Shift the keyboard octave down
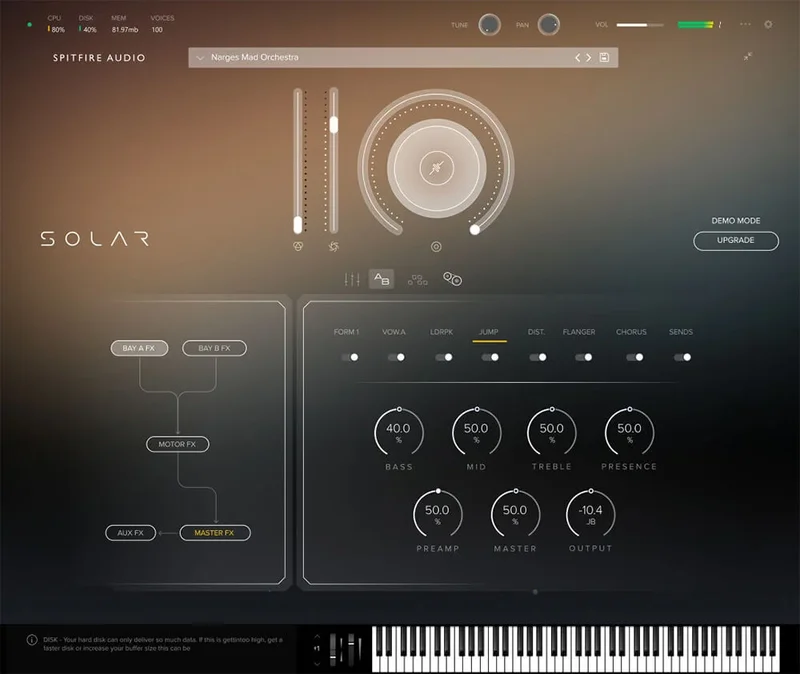Screen dimensions: 800x674 coord(317,664)
